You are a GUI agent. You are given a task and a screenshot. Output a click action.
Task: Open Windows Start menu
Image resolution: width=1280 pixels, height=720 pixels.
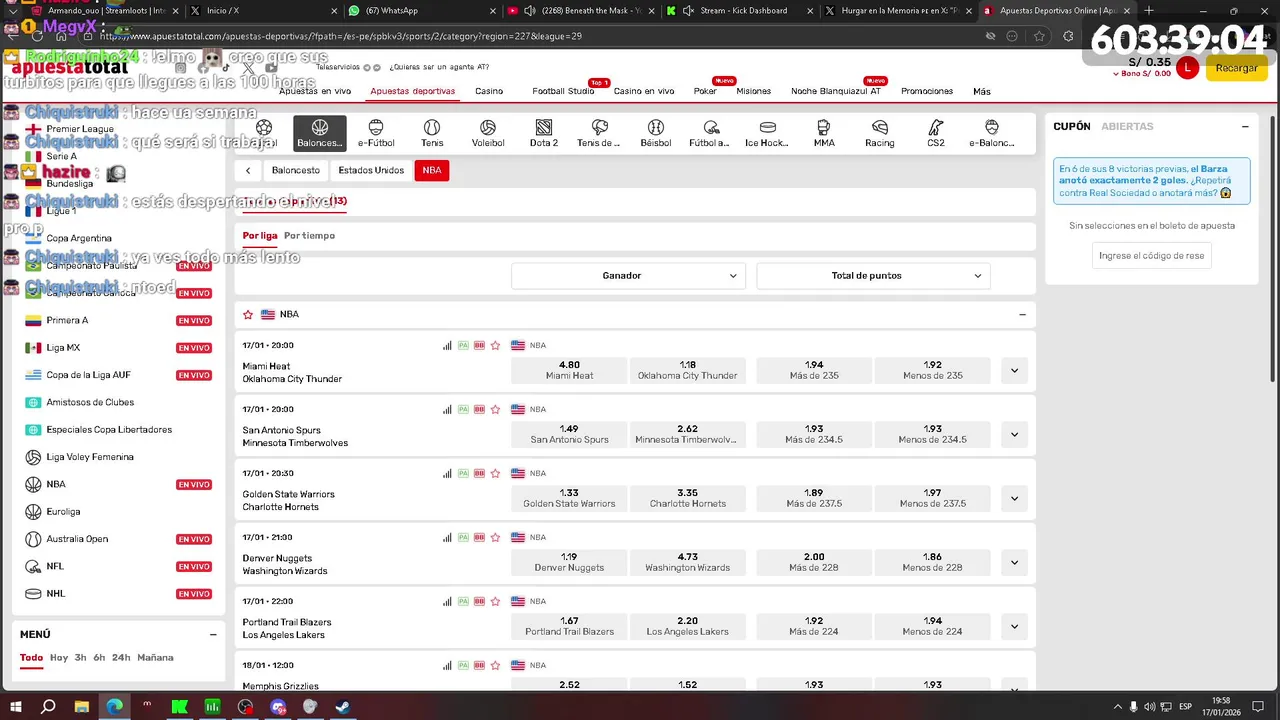tap(16, 706)
